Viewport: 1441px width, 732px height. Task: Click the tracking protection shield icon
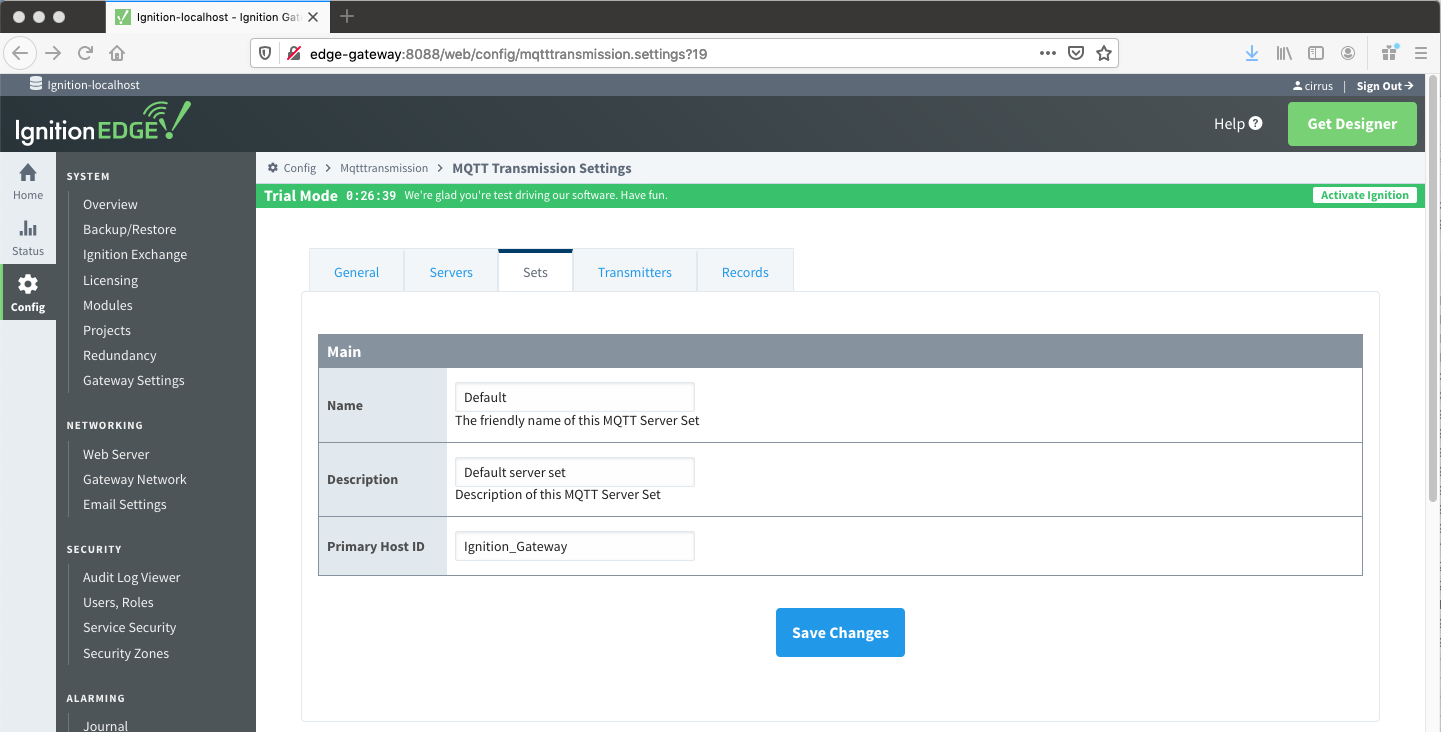click(266, 53)
